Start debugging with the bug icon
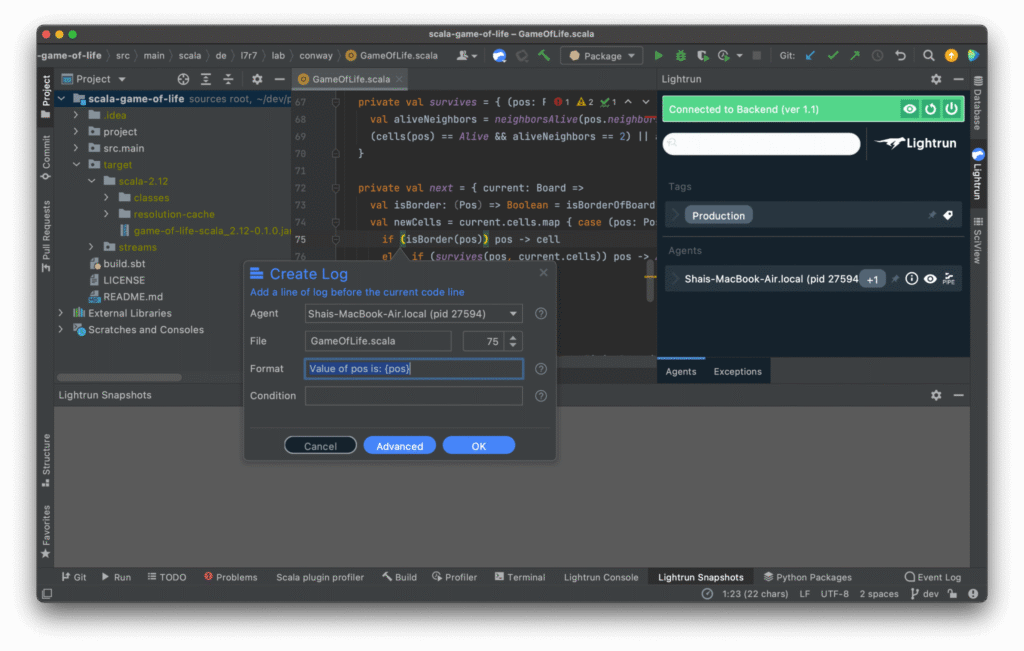Screen dimensions: 1024x651 681,55
